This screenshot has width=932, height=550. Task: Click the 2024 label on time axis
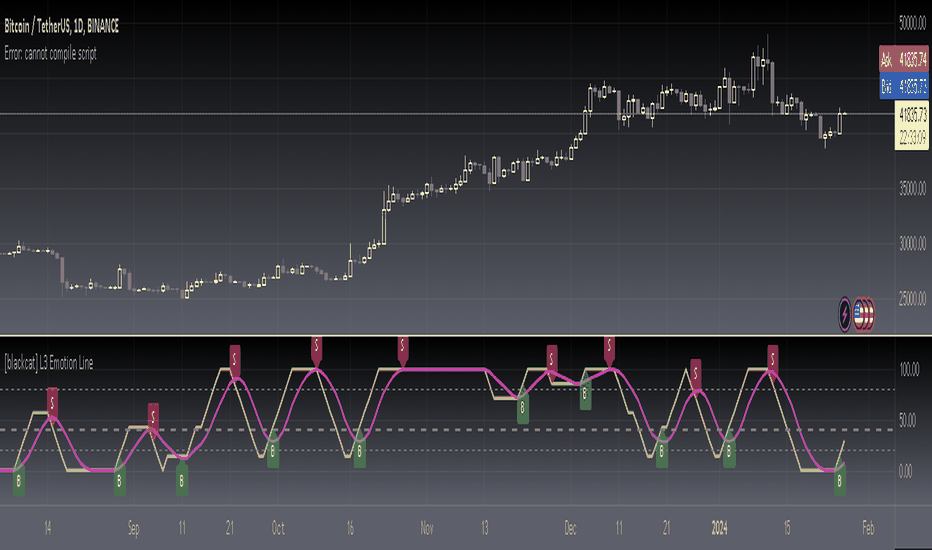click(x=719, y=528)
